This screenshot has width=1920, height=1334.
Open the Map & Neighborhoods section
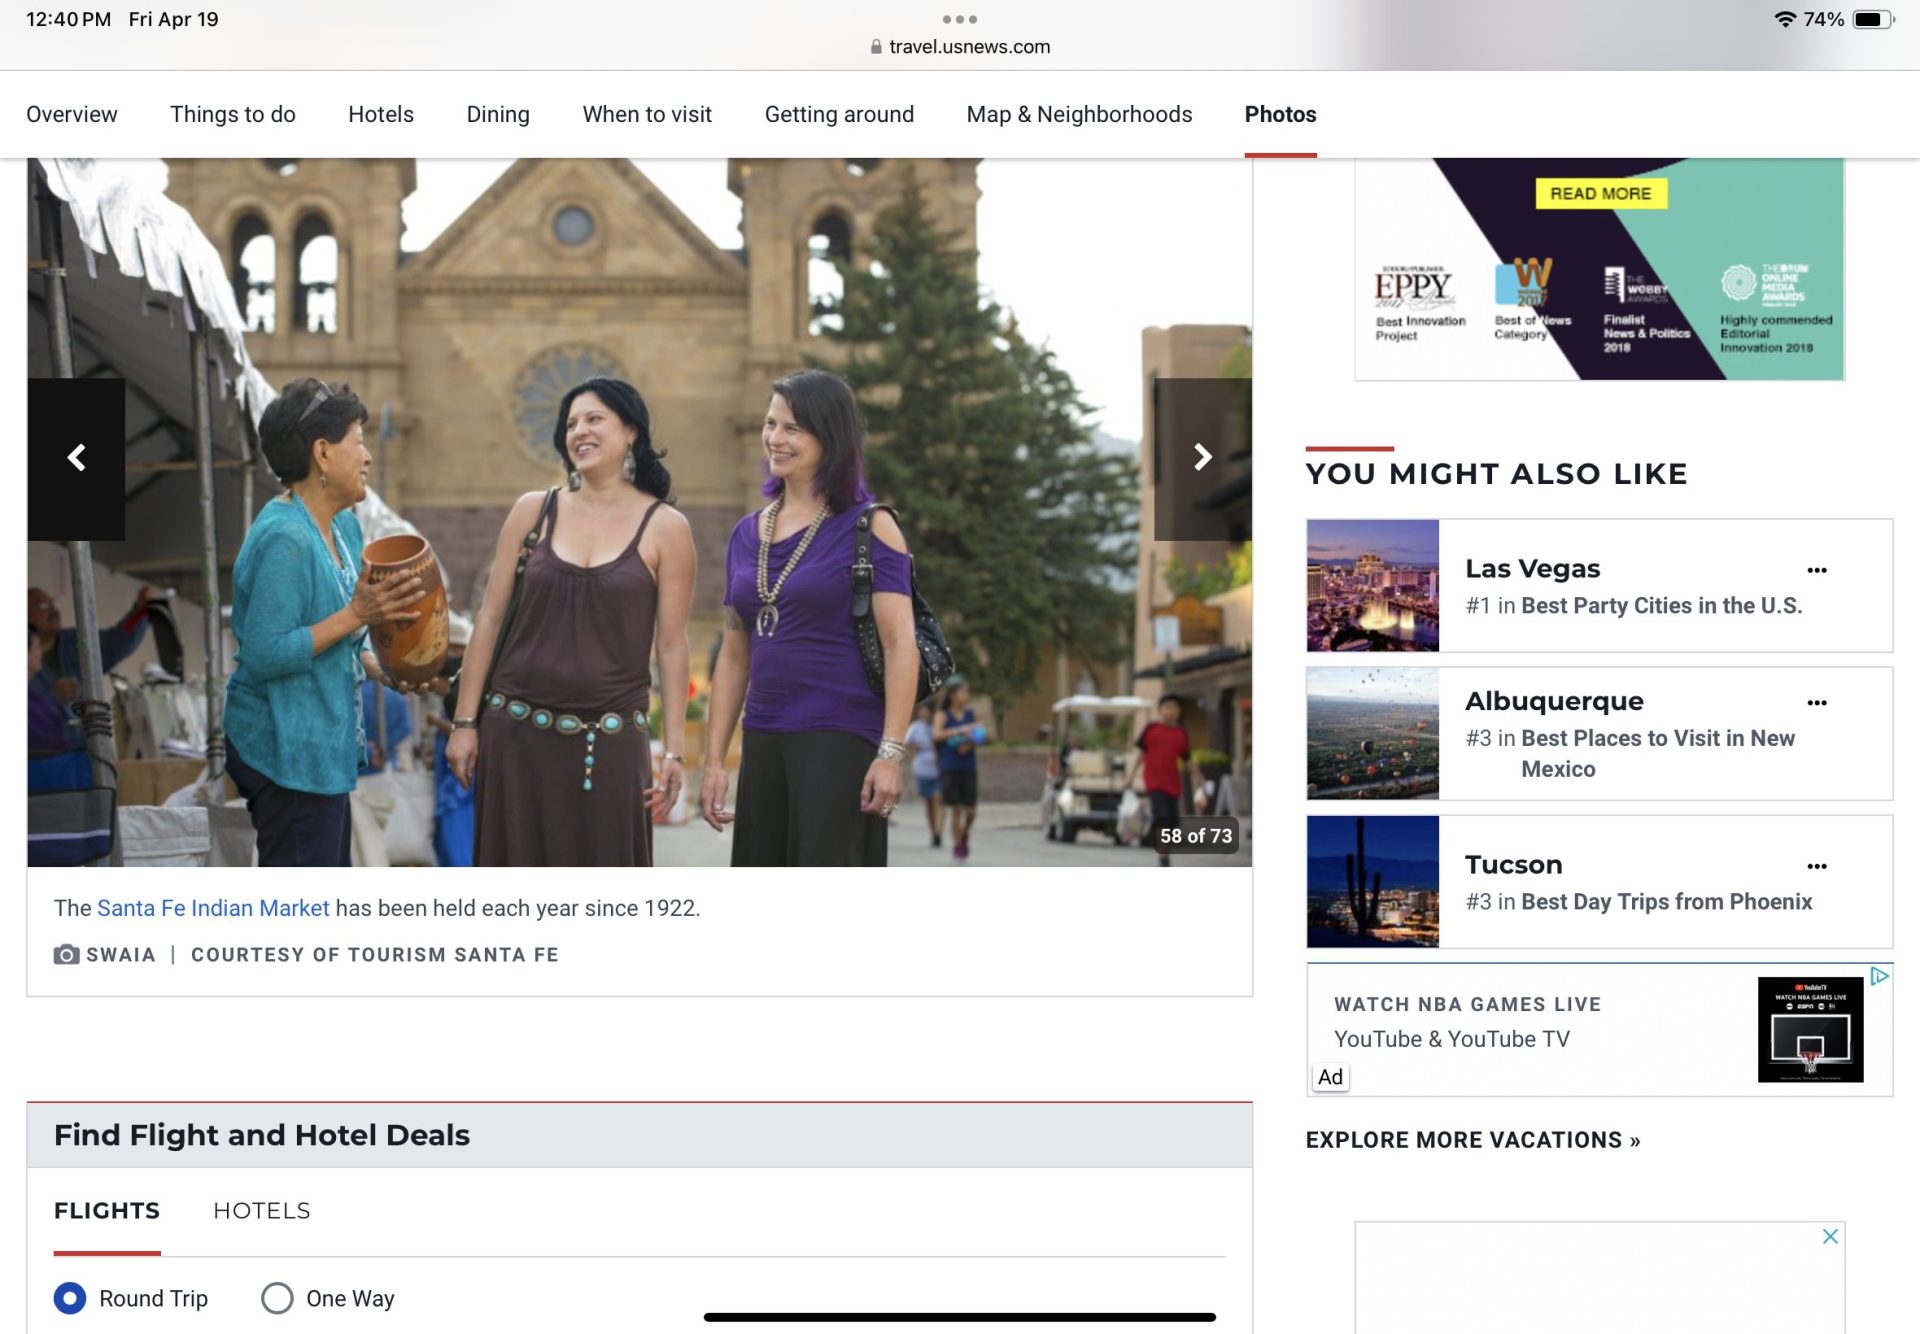click(1079, 114)
